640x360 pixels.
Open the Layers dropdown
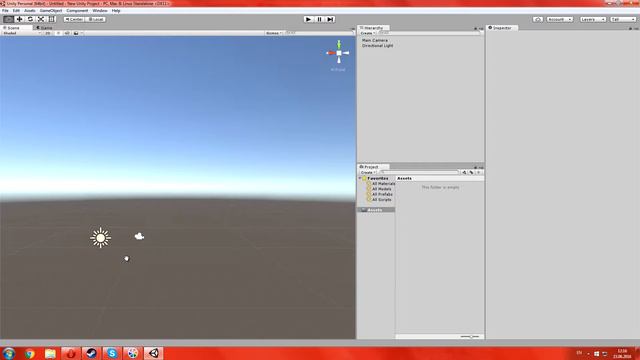pyautogui.click(x=593, y=19)
